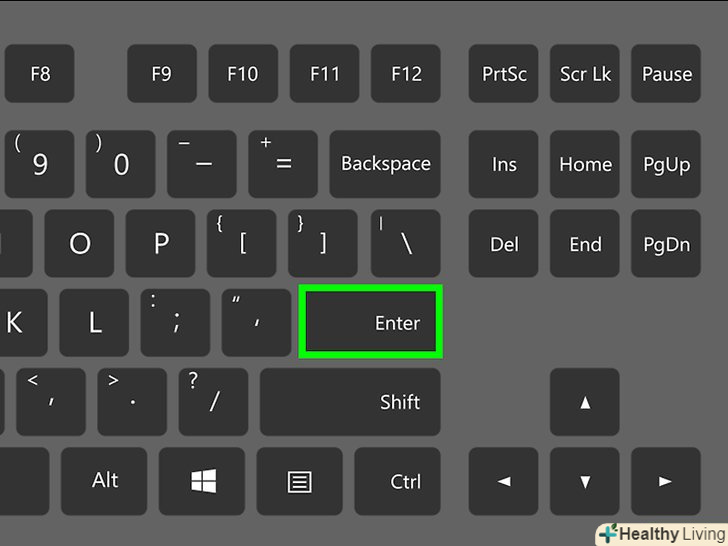Click the left arrow key
Image resolution: width=728 pixels, height=546 pixels.
(504, 481)
